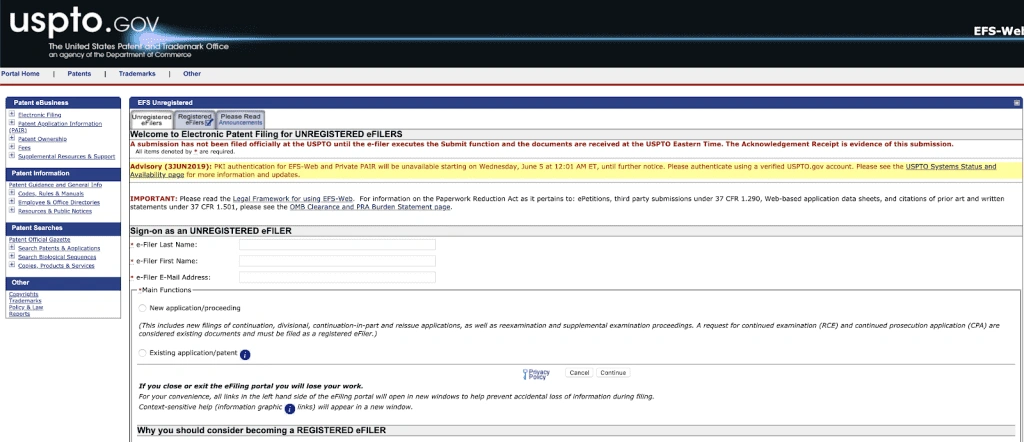Click the 'Patent Searches' sidebar header
The width and height of the screenshot is (1024, 442).
[x=63, y=228]
